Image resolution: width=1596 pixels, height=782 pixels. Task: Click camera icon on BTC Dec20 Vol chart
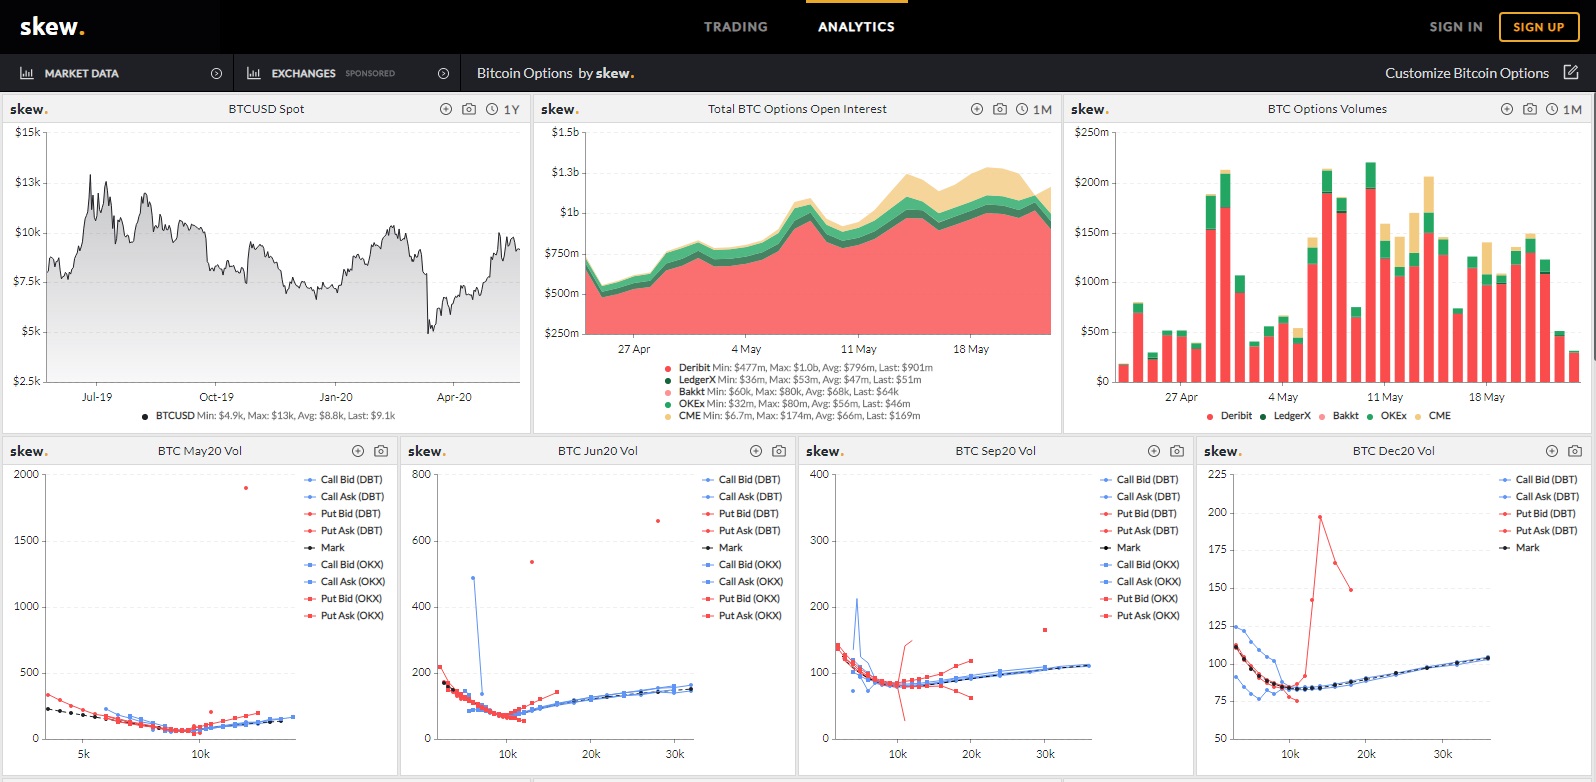pos(1575,451)
